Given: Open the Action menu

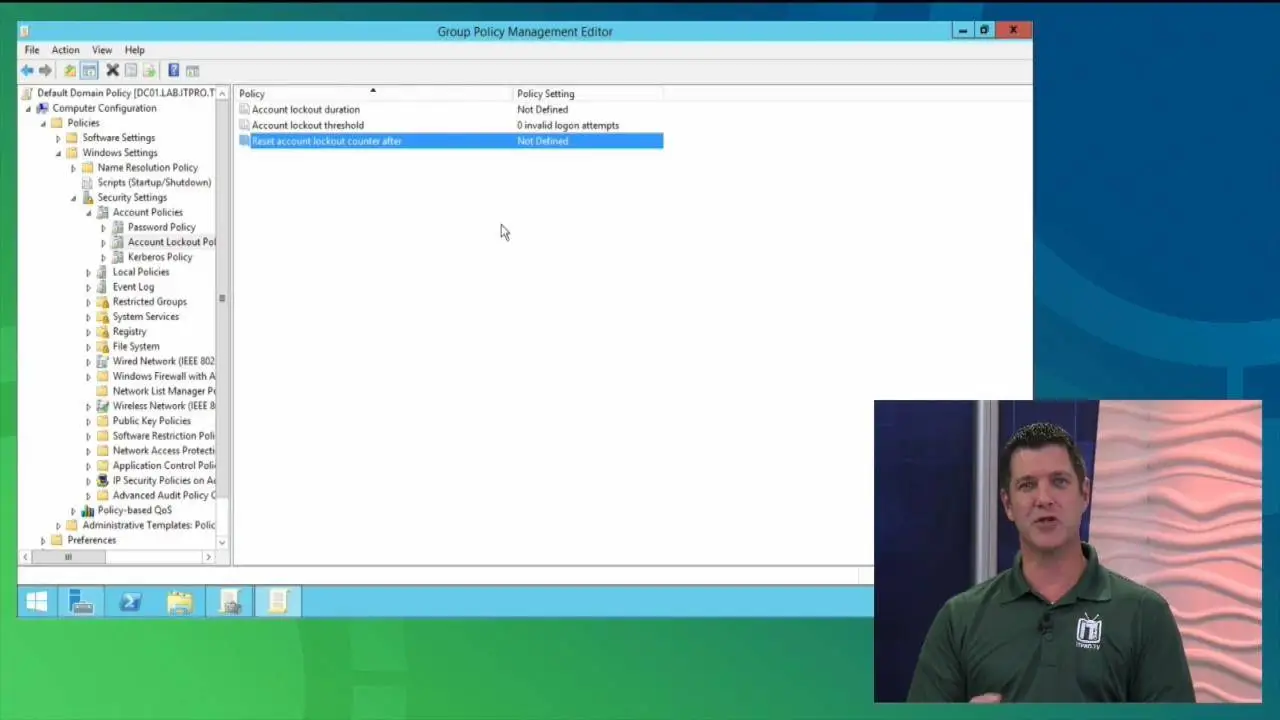Looking at the screenshot, I should tap(65, 50).
